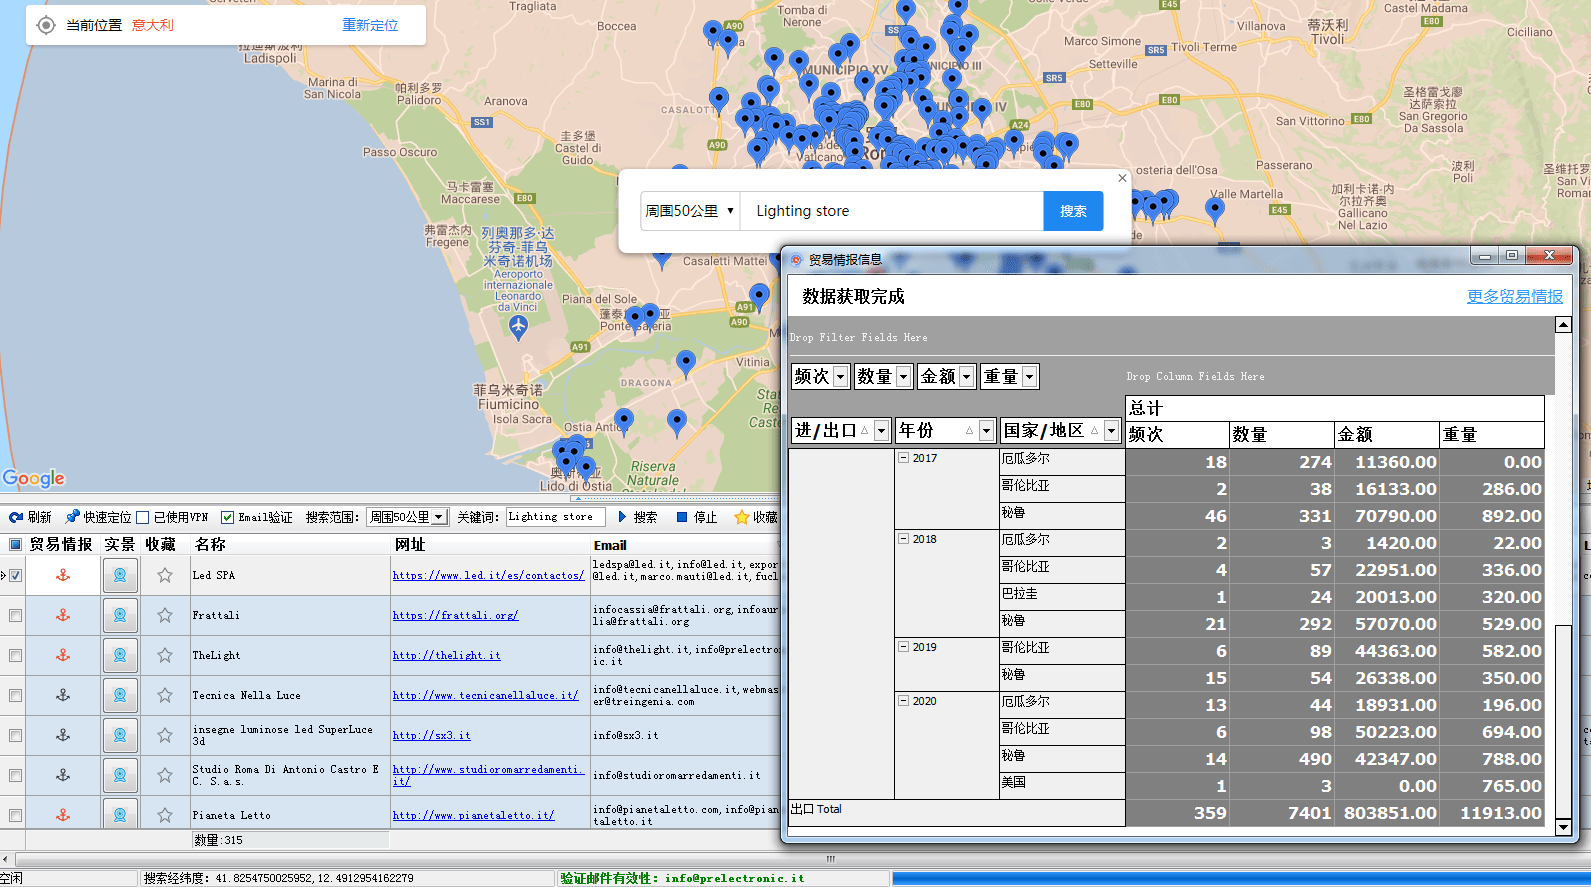Open the 金额 field dropdown
Viewport: 1591px width, 887px height.
click(x=966, y=376)
